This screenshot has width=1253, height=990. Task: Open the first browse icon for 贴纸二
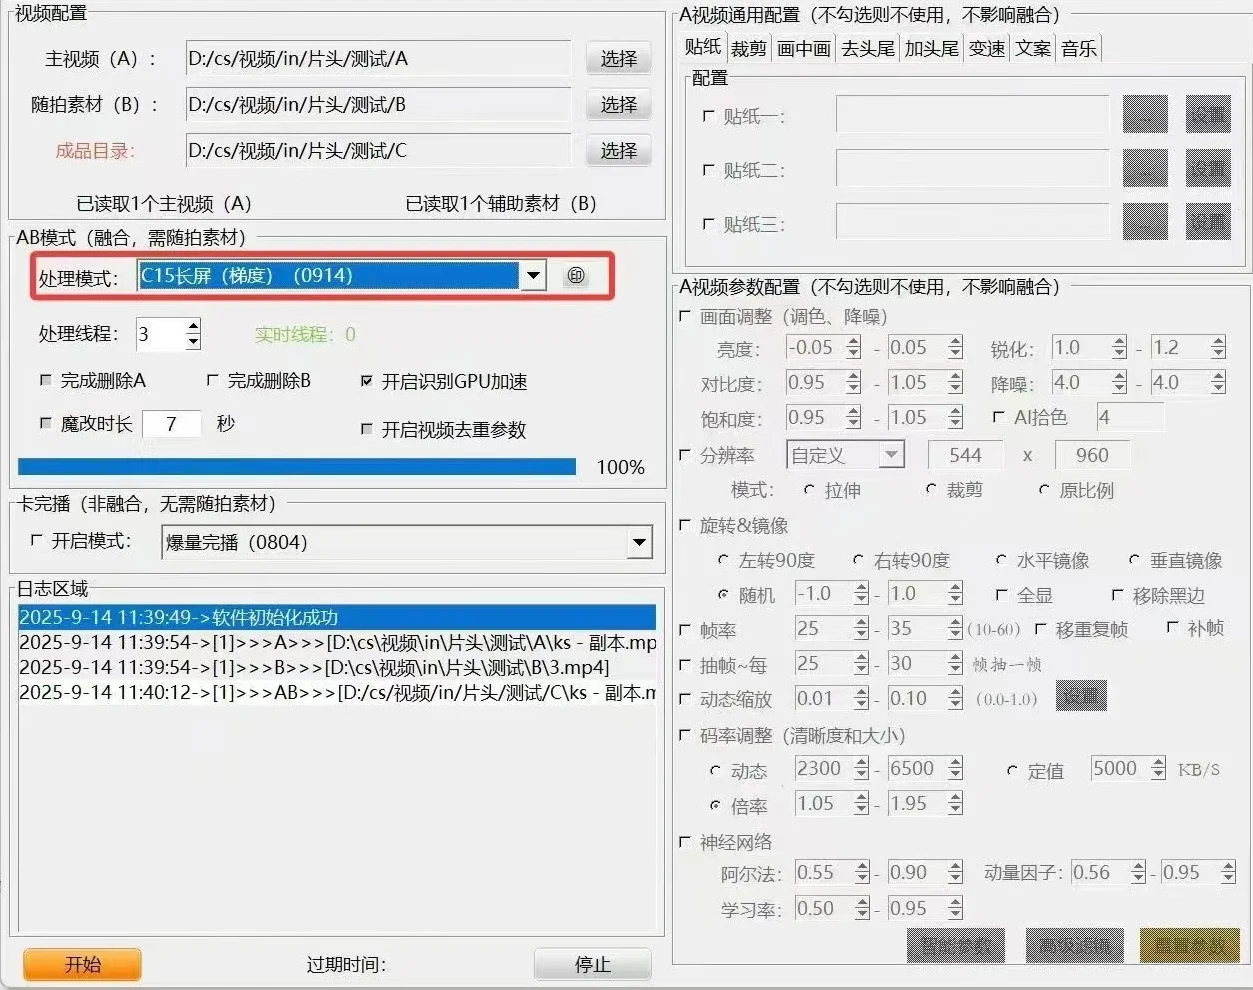click(x=1144, y=168)
